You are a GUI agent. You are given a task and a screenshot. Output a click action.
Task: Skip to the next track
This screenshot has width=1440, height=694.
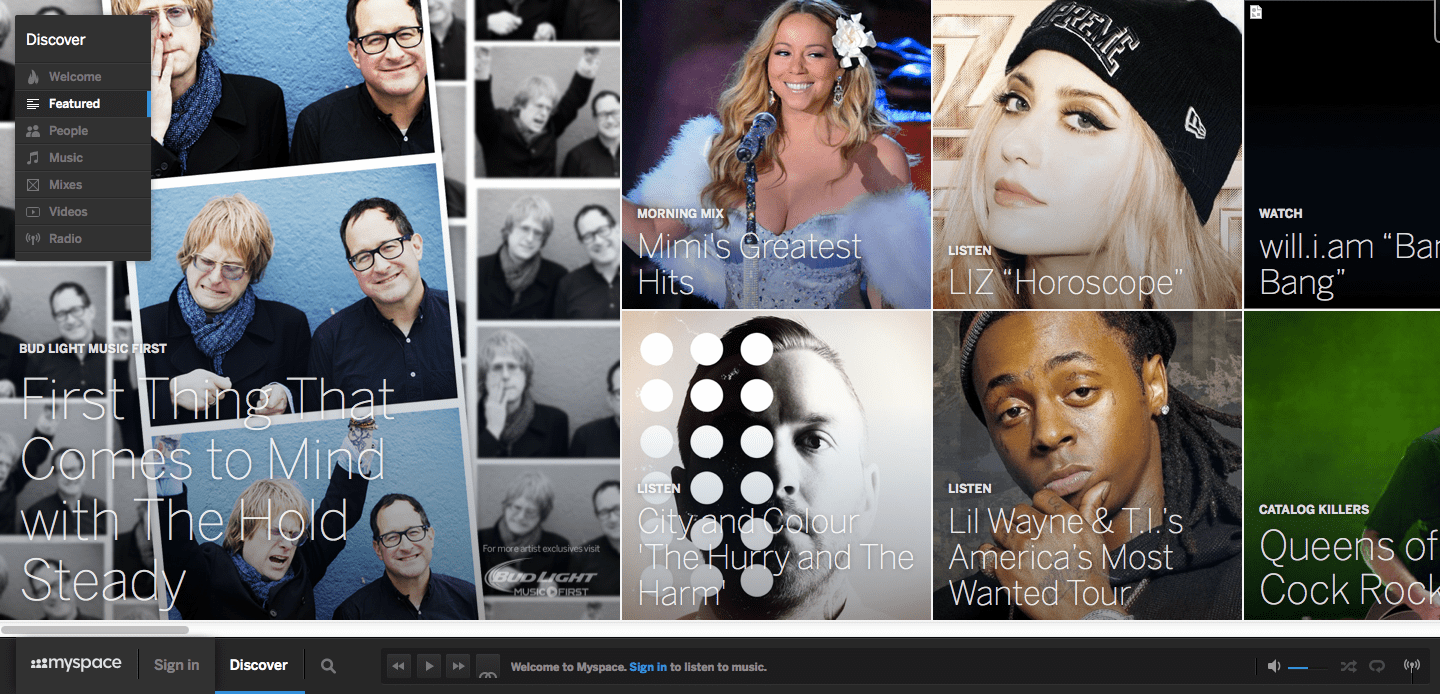pos(458,665)
